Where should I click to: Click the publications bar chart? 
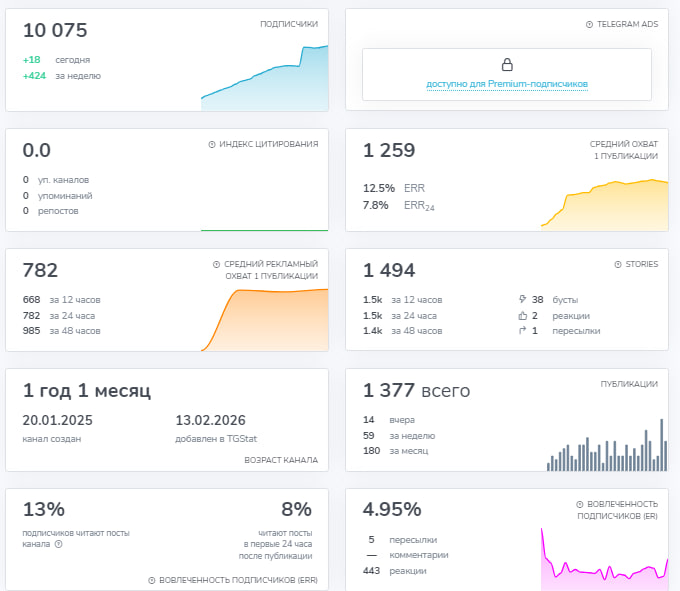pos(607,445)
